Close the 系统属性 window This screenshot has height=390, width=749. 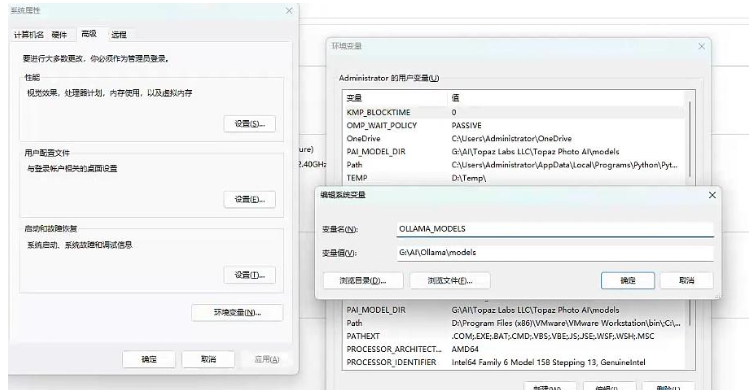click(289, 10)
